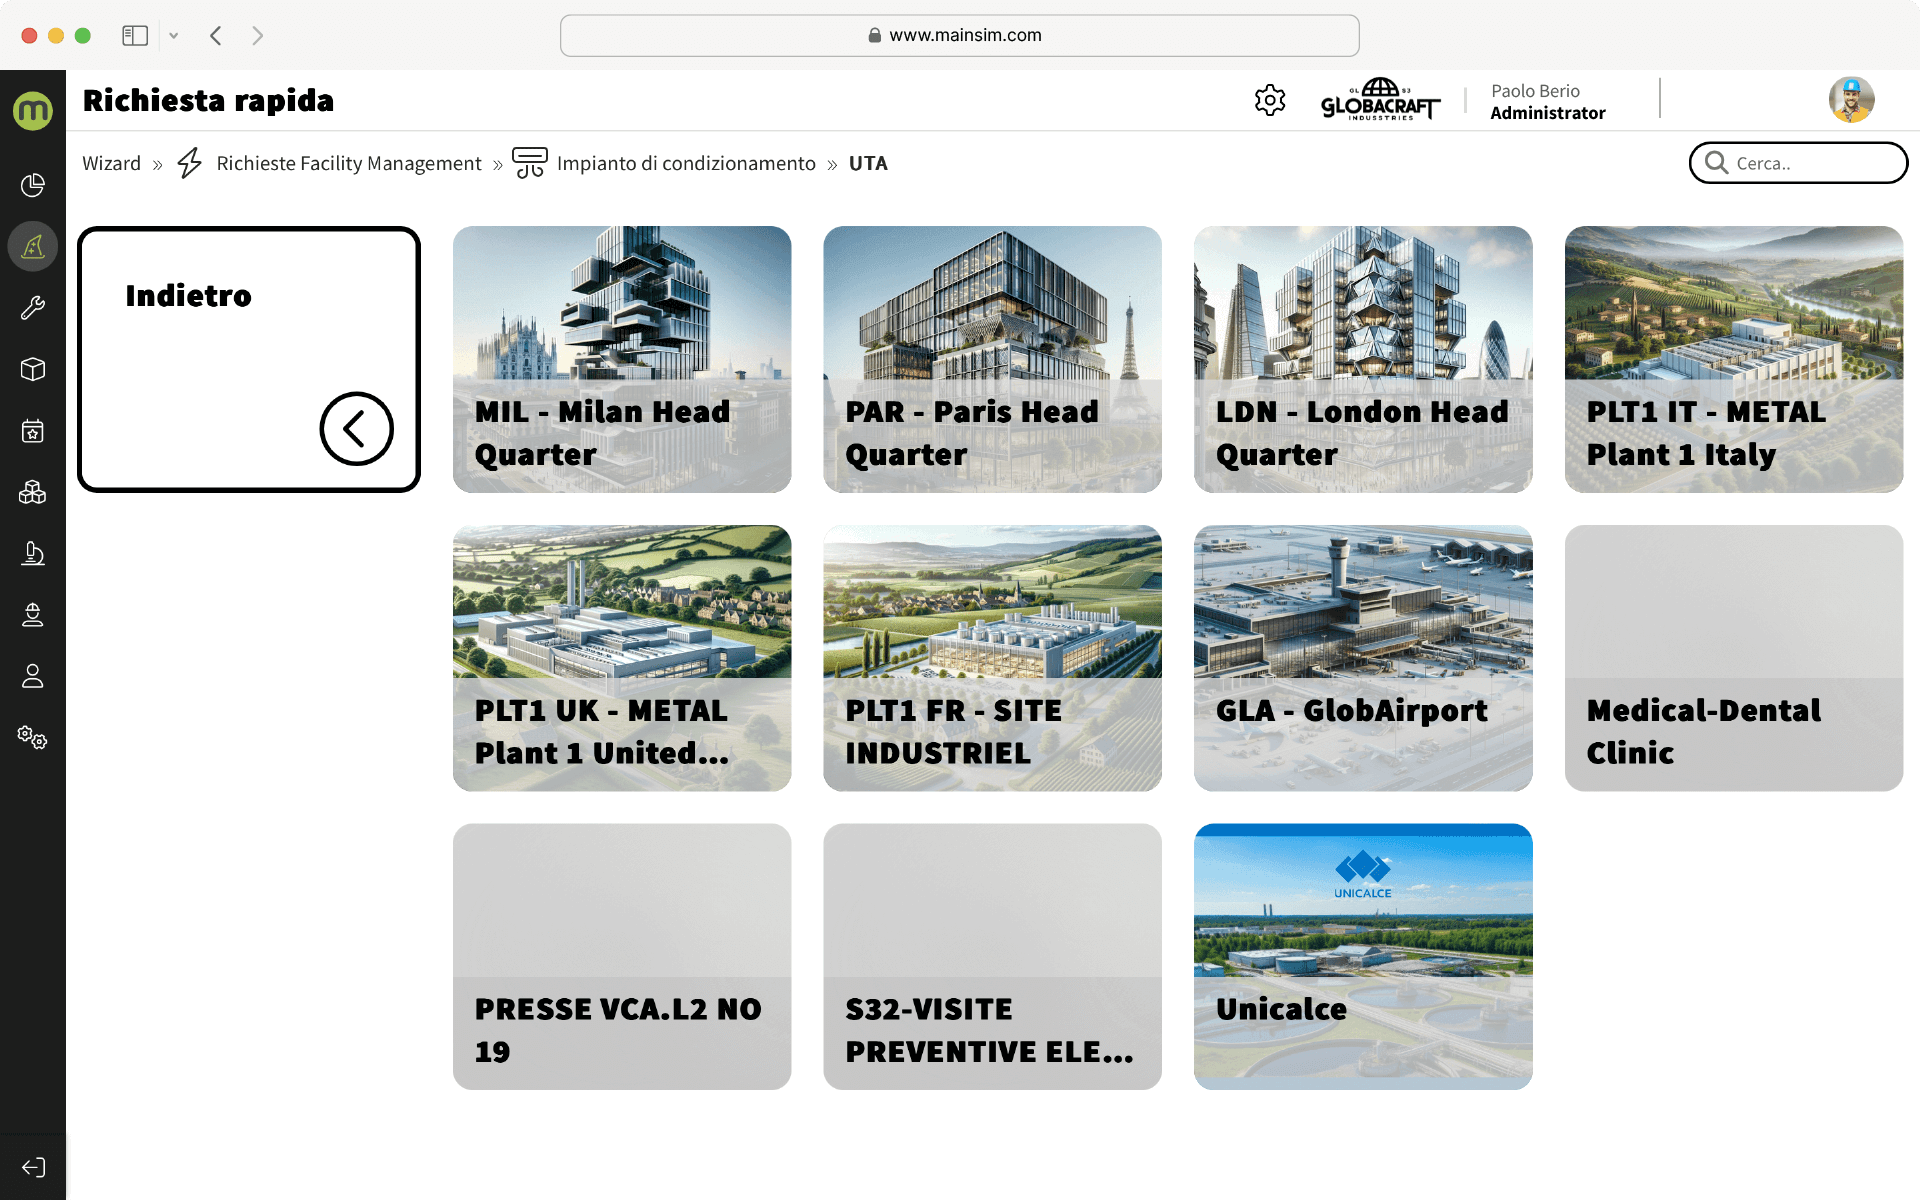This screenshot has width=1920, height=1200.
Task: Select Medical-Dental Clinic card
Action: (1734, 658)
